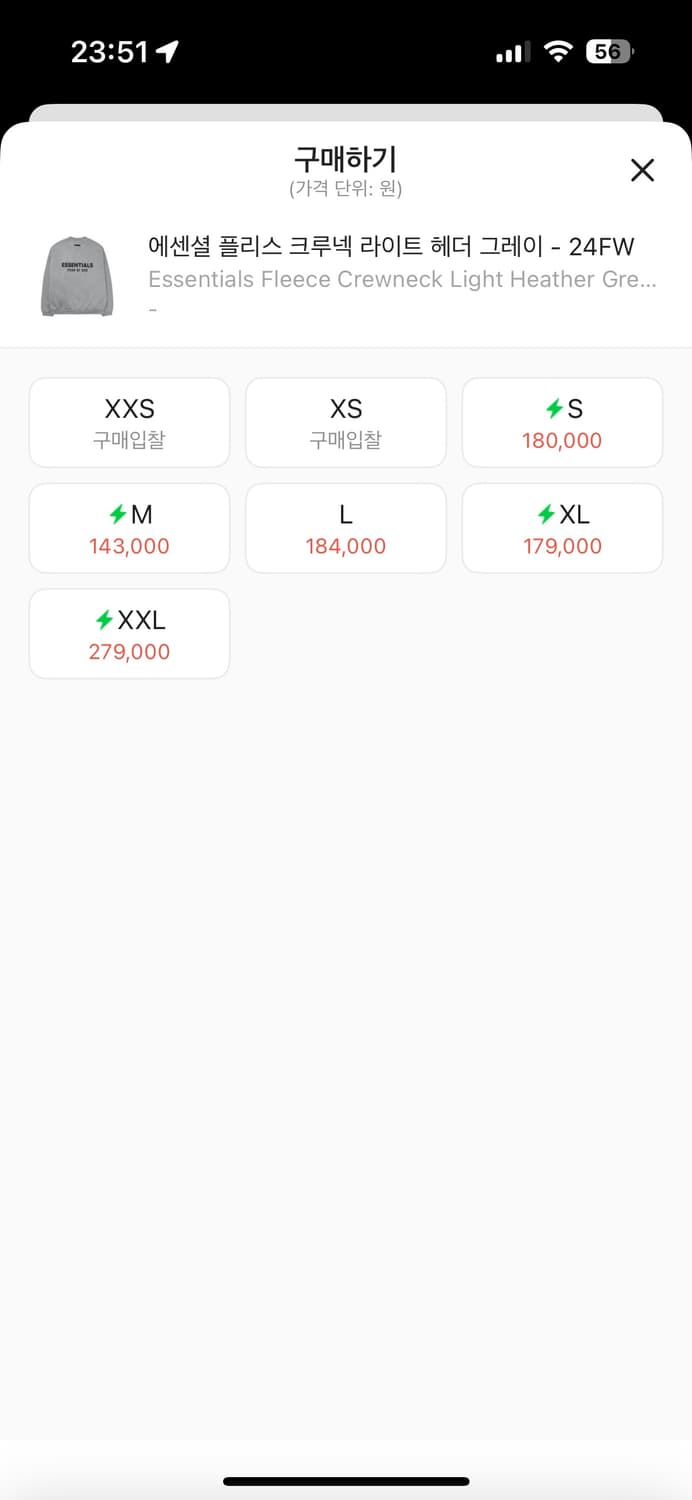Tap the English product name subtitle
The image size is (692, 1500).
(402, 279)
